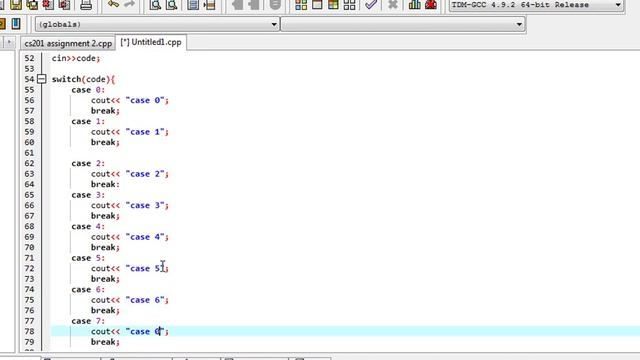Click the arrow of the empty members combo box
Viewport: 640px width, 360px height.
tap(519, 24)
